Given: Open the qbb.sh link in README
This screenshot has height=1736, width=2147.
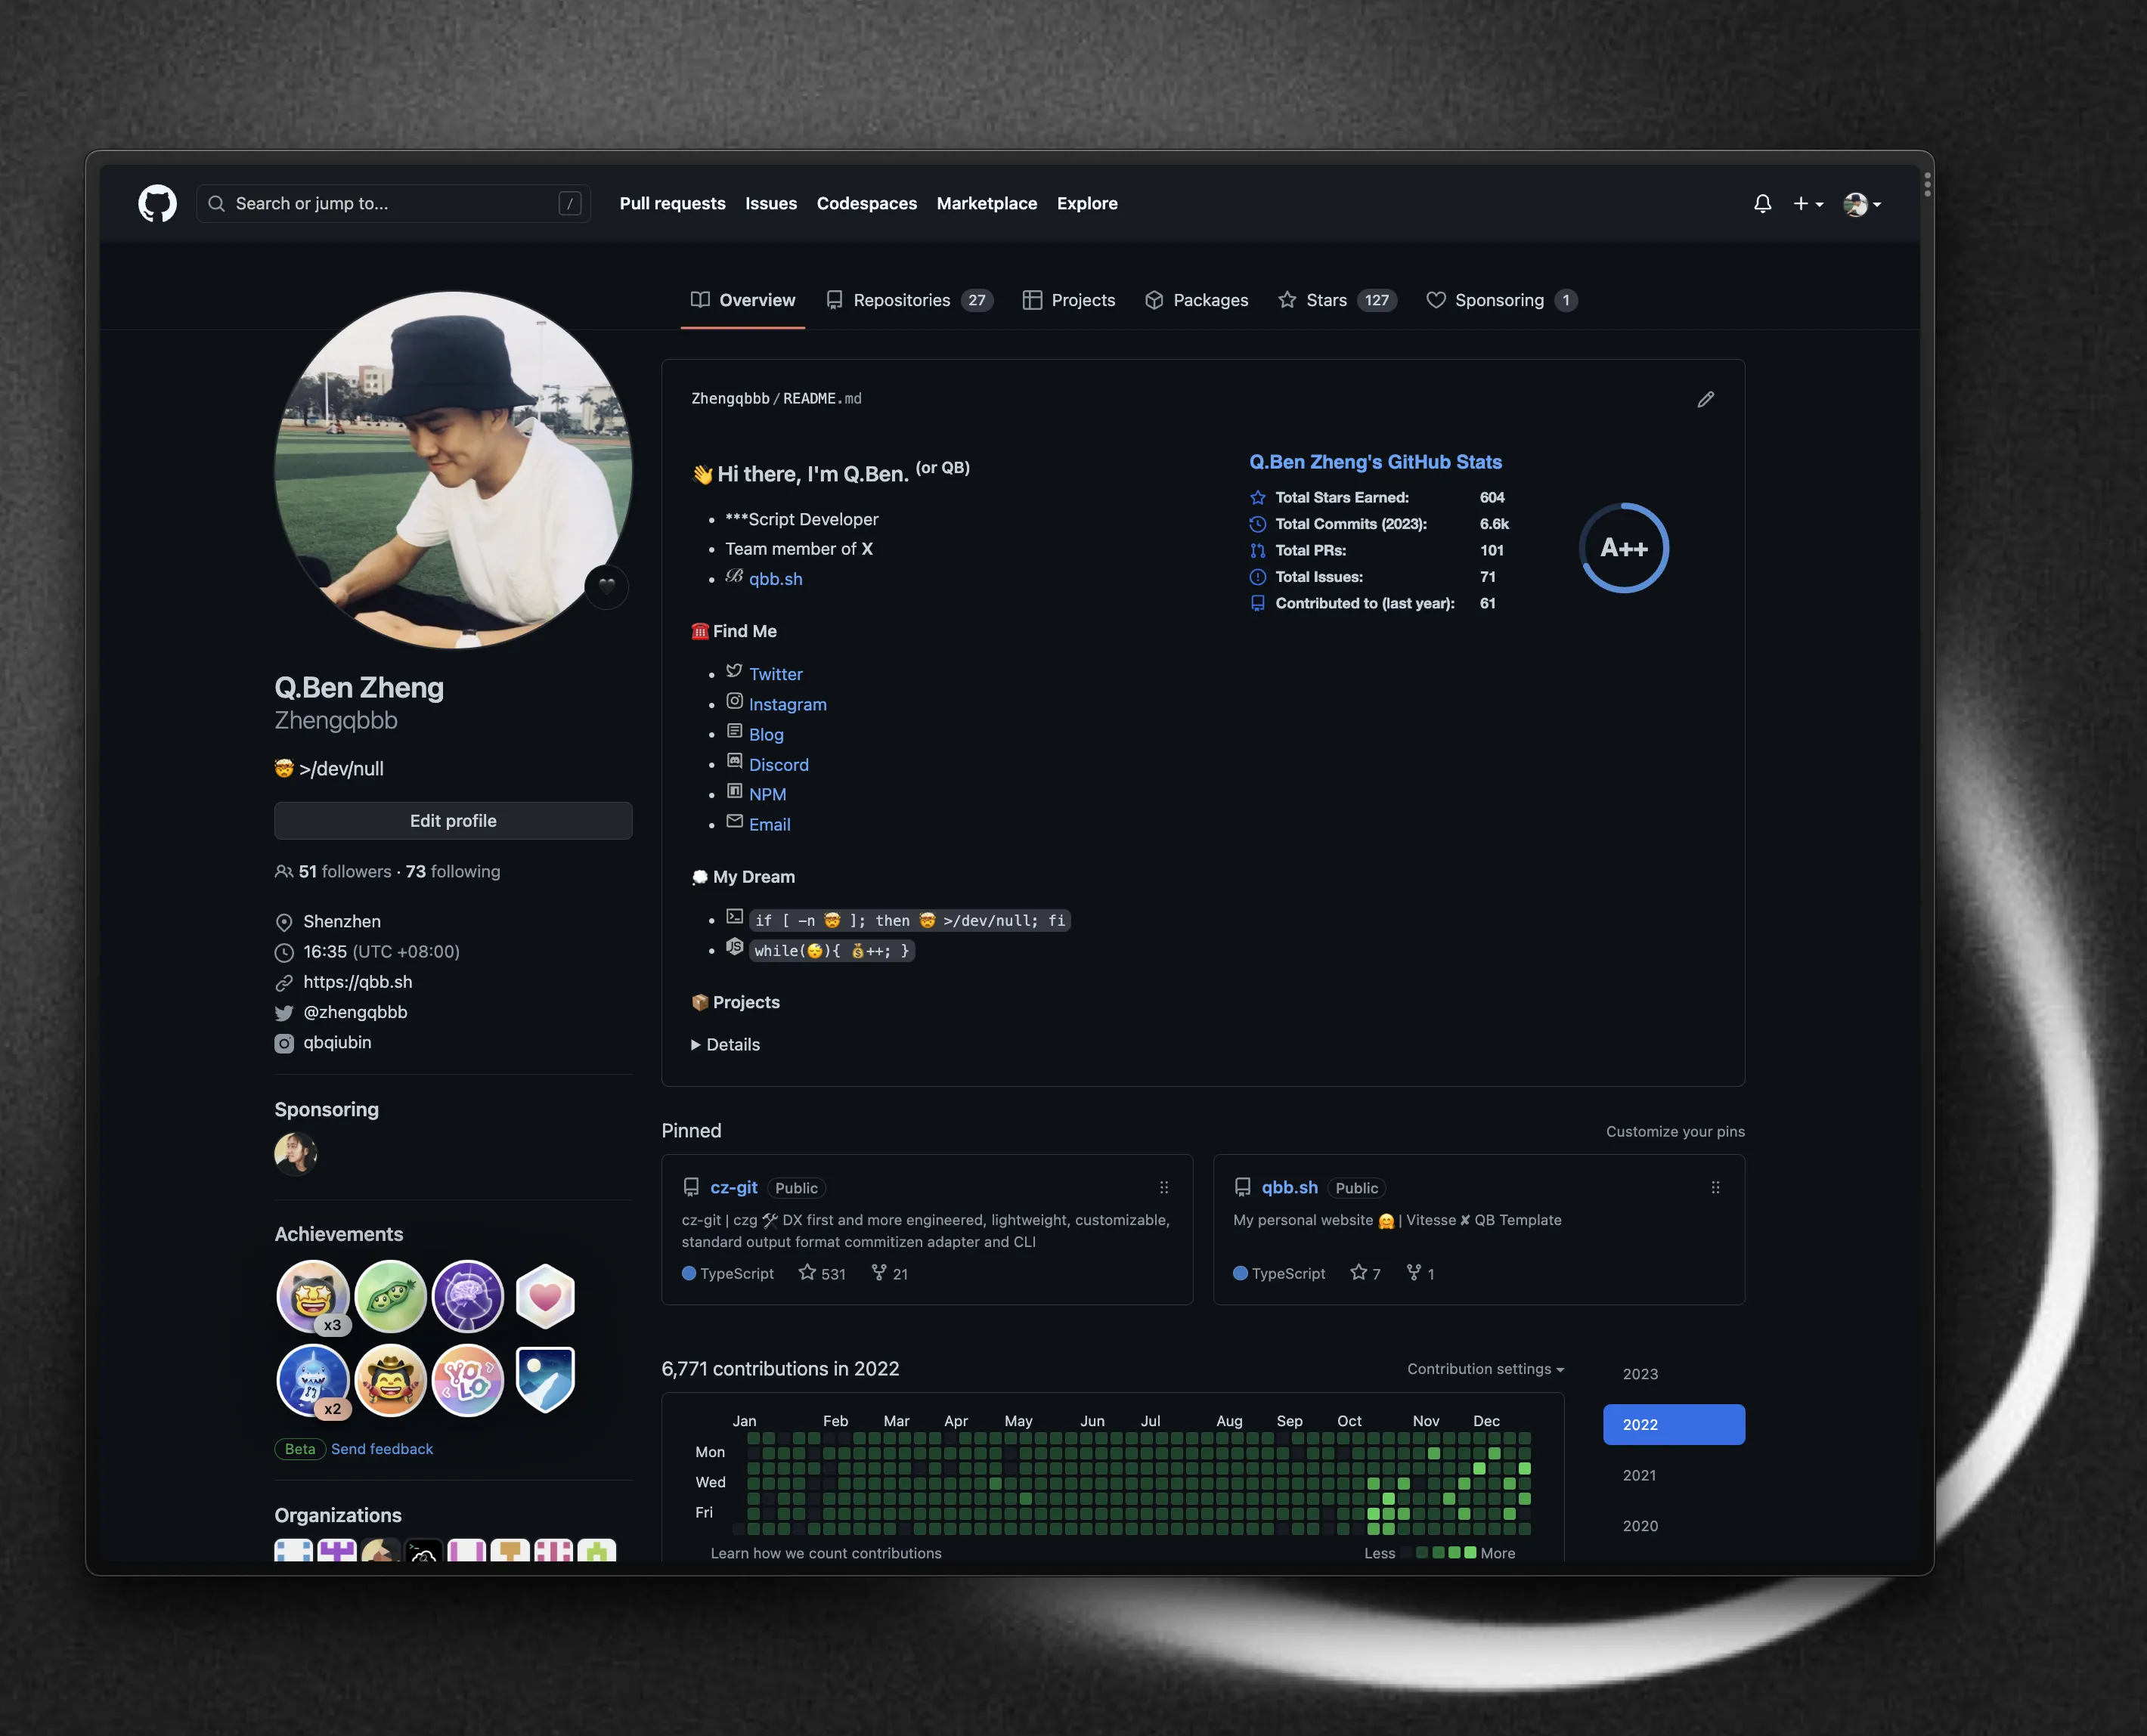Looking at the screenshot, I should click(x=775, y=579).
